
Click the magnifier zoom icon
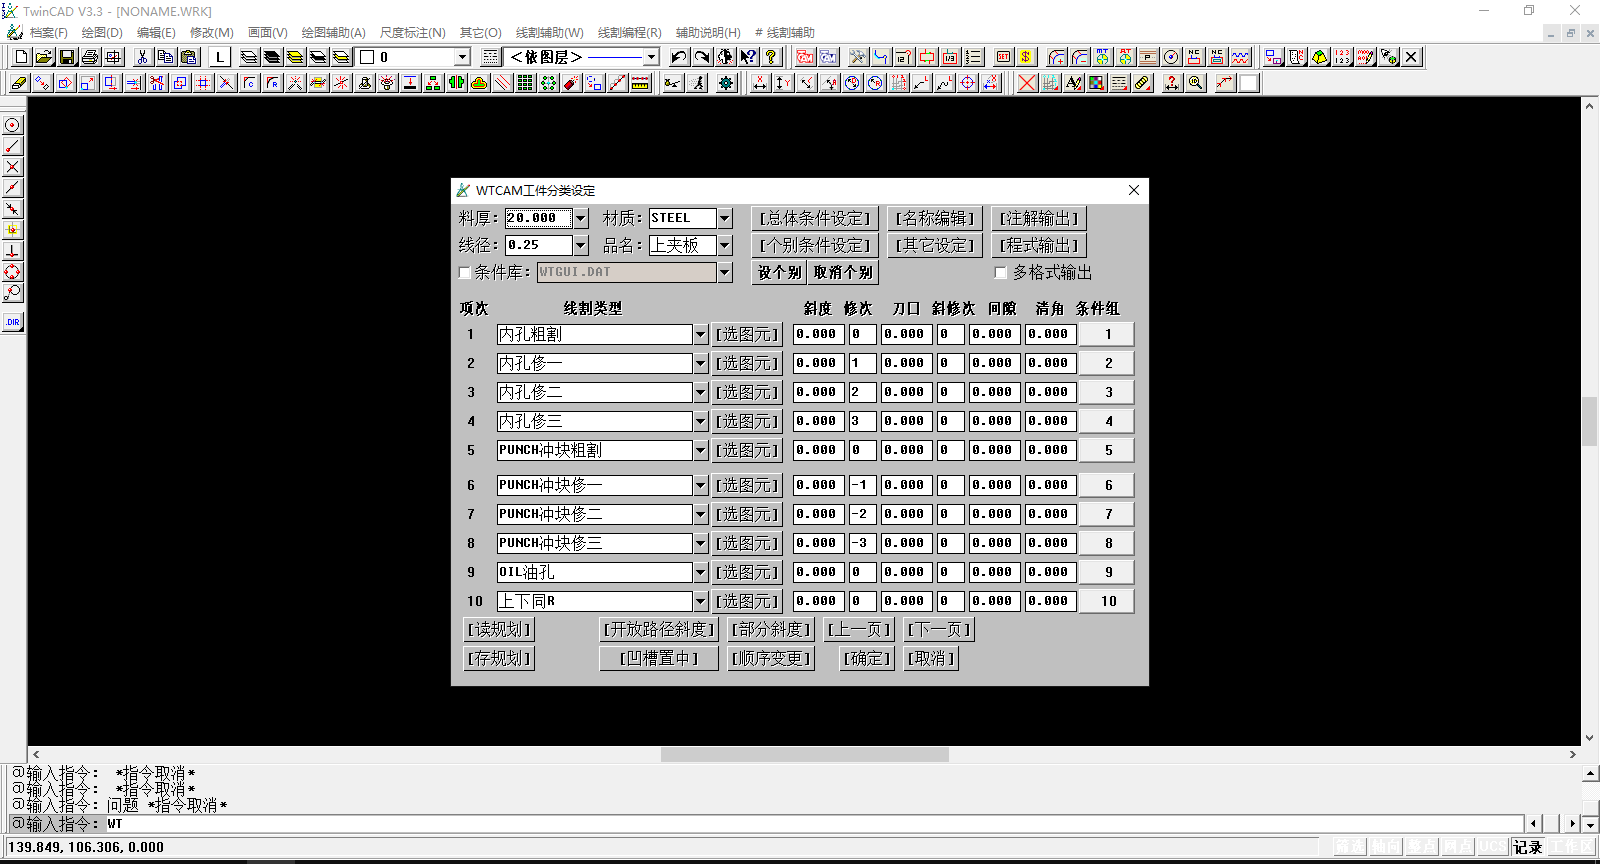coord(1195,83)
